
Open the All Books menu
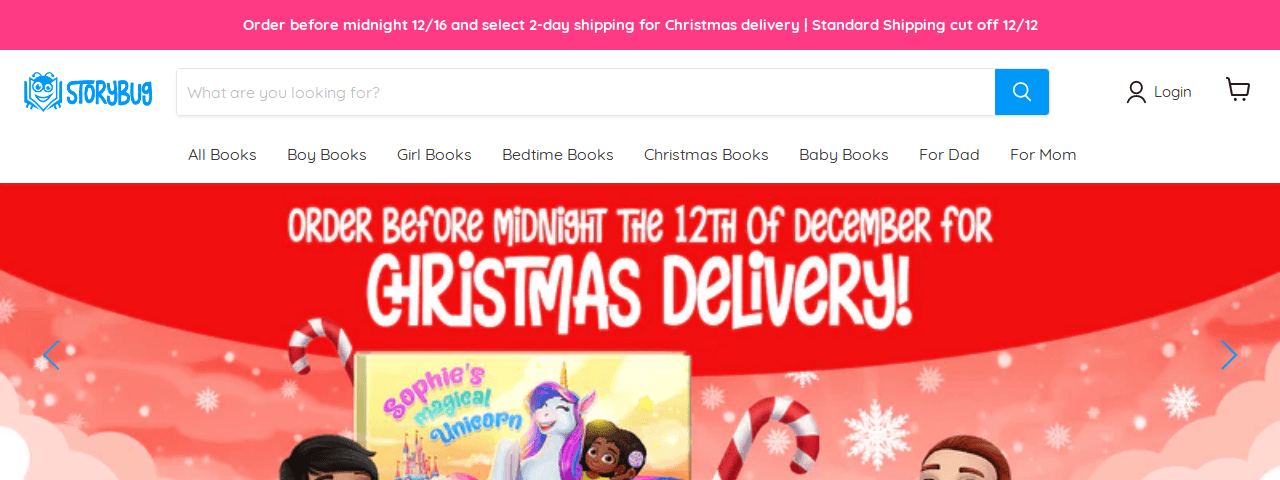(x=222, y=155)
